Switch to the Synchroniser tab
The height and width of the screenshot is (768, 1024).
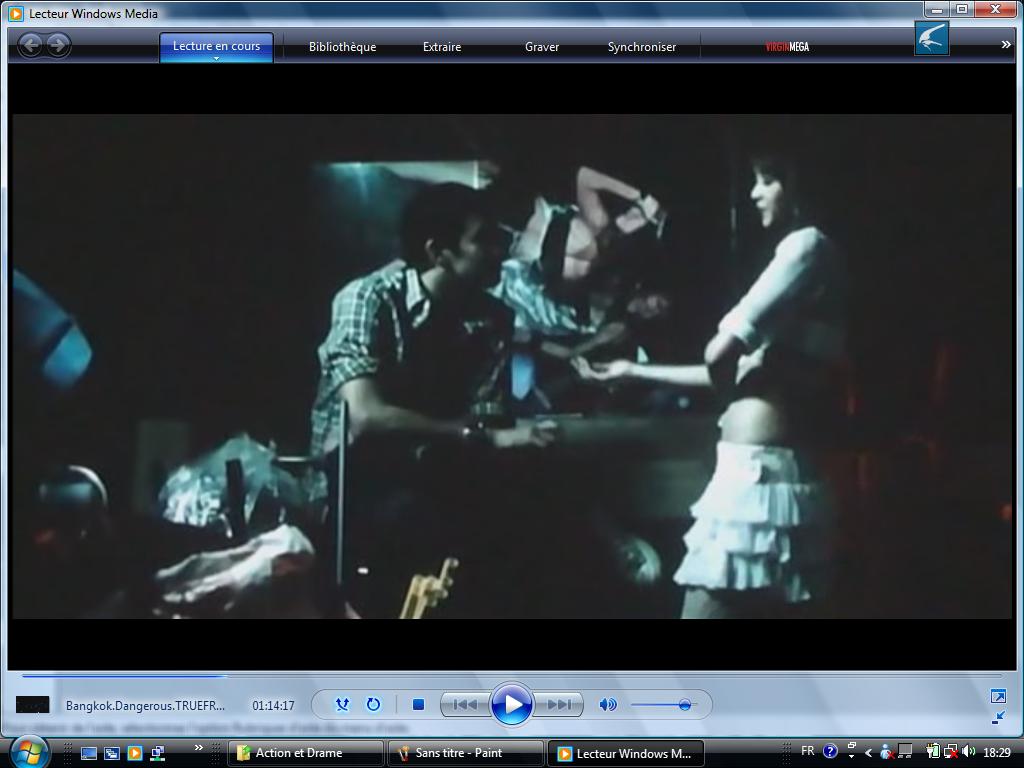(642, 47)
